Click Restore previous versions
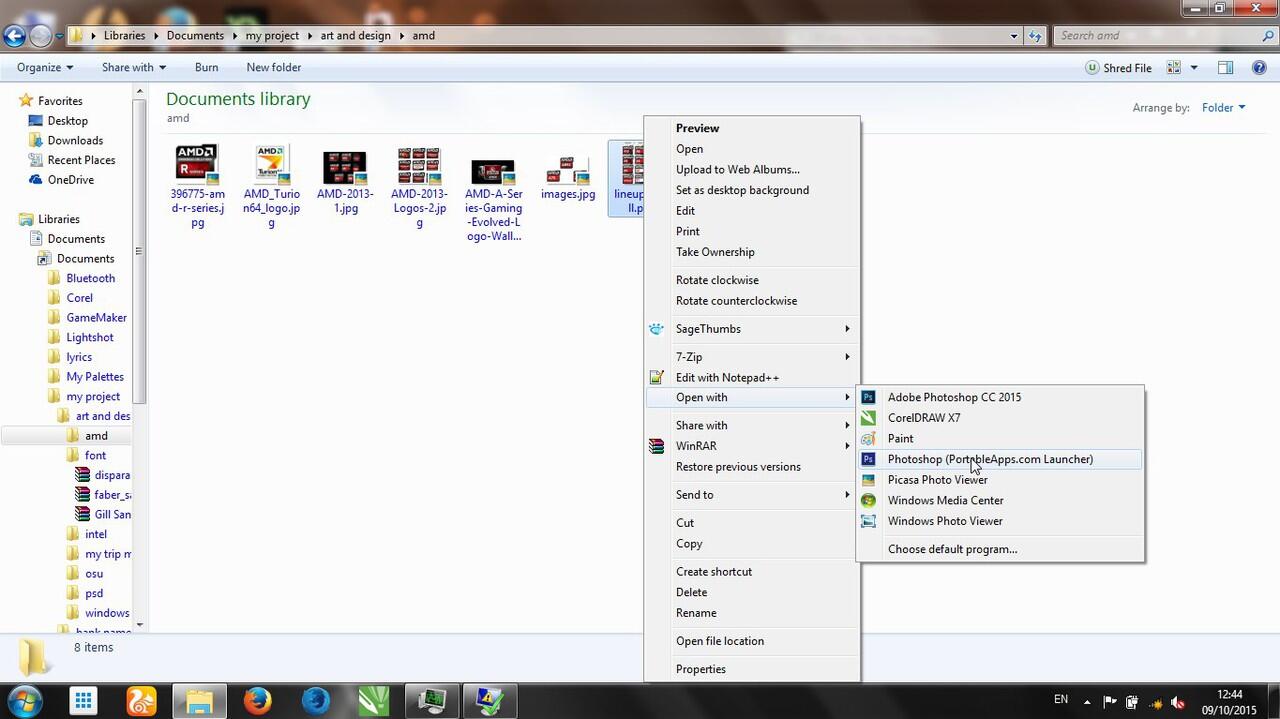1280x719 pixels. [752, 467]
